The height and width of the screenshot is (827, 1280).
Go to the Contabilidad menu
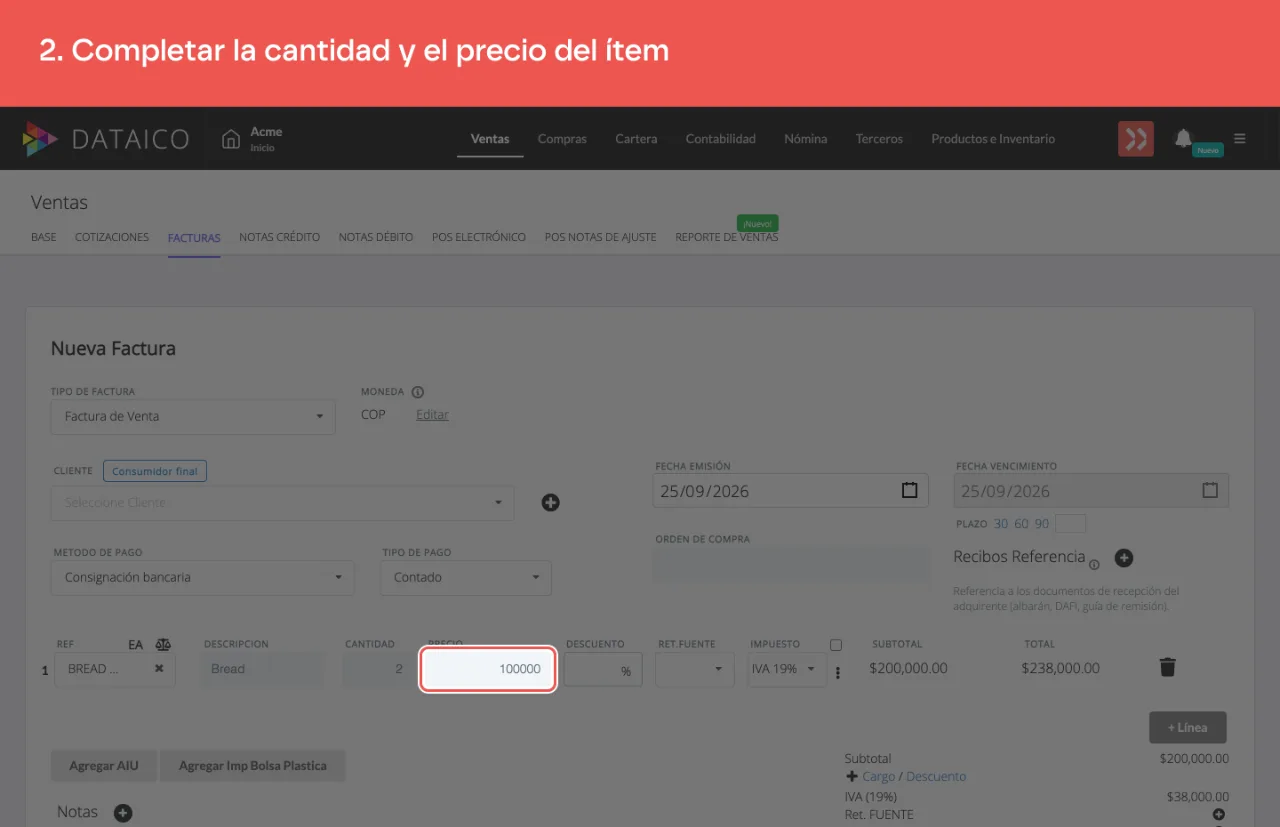[x=721, y=139]
